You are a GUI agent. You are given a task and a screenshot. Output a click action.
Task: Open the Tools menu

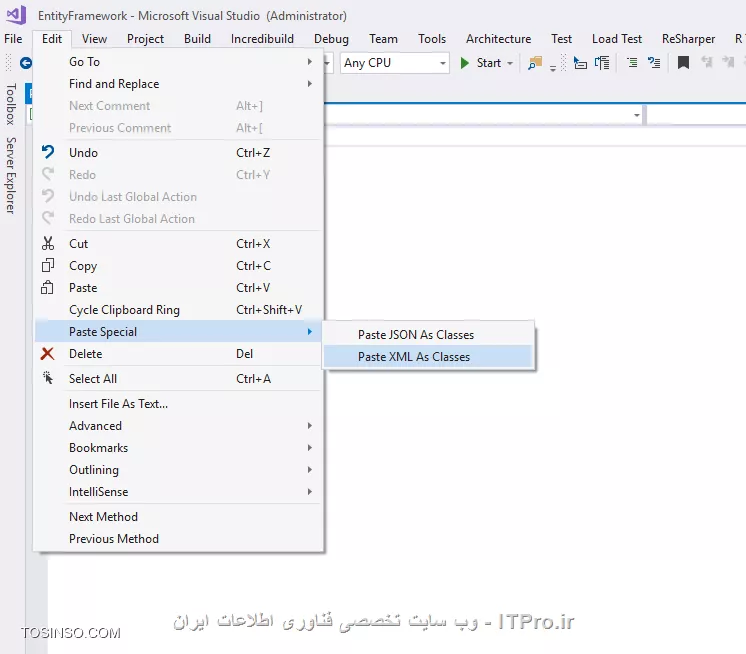[x=432, y=39]
